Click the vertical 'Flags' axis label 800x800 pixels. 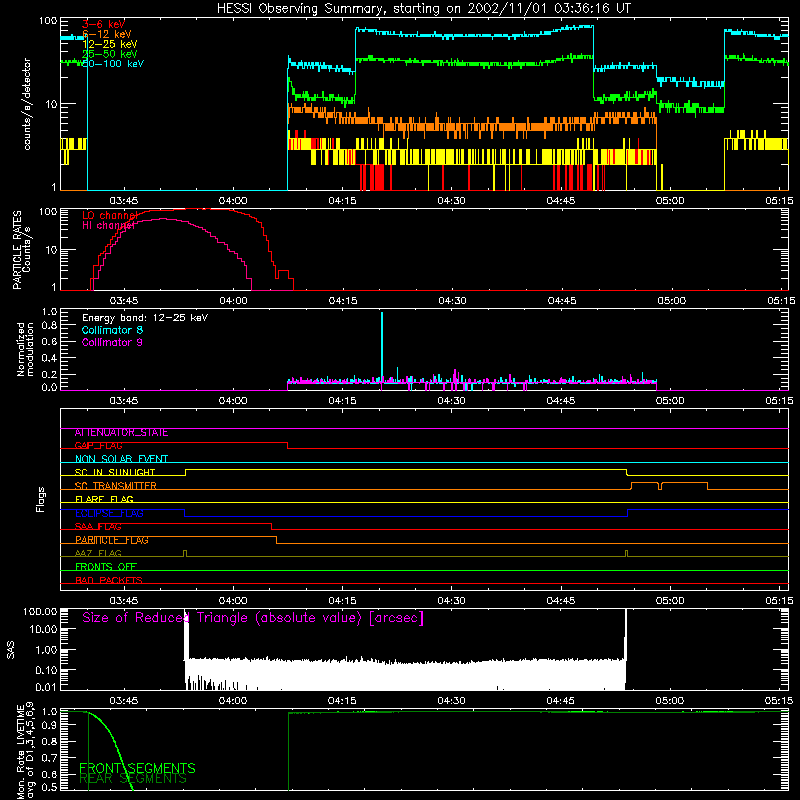pyautogui.click(x=40, y=499)
